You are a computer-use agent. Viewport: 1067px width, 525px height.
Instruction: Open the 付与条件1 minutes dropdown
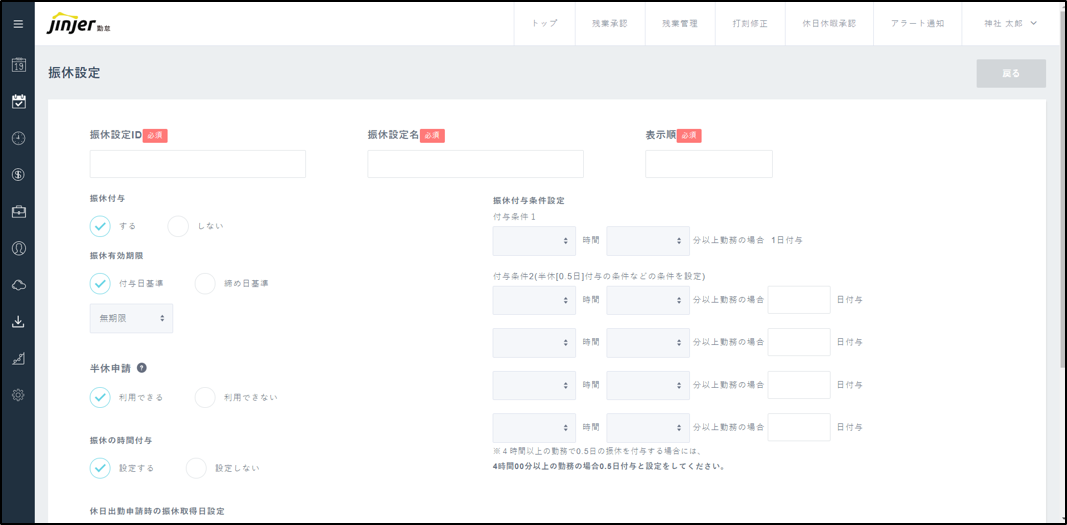[x=648, y=241]
